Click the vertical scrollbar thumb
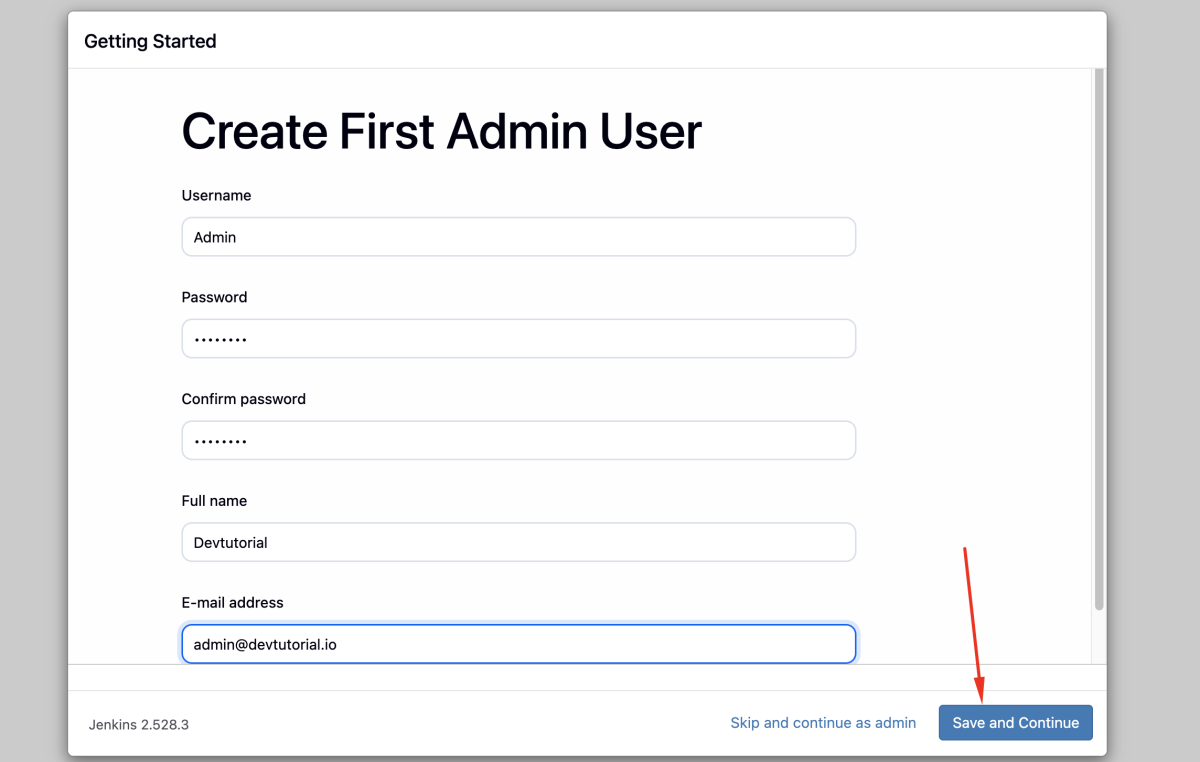 click(x=1099, y=340)
